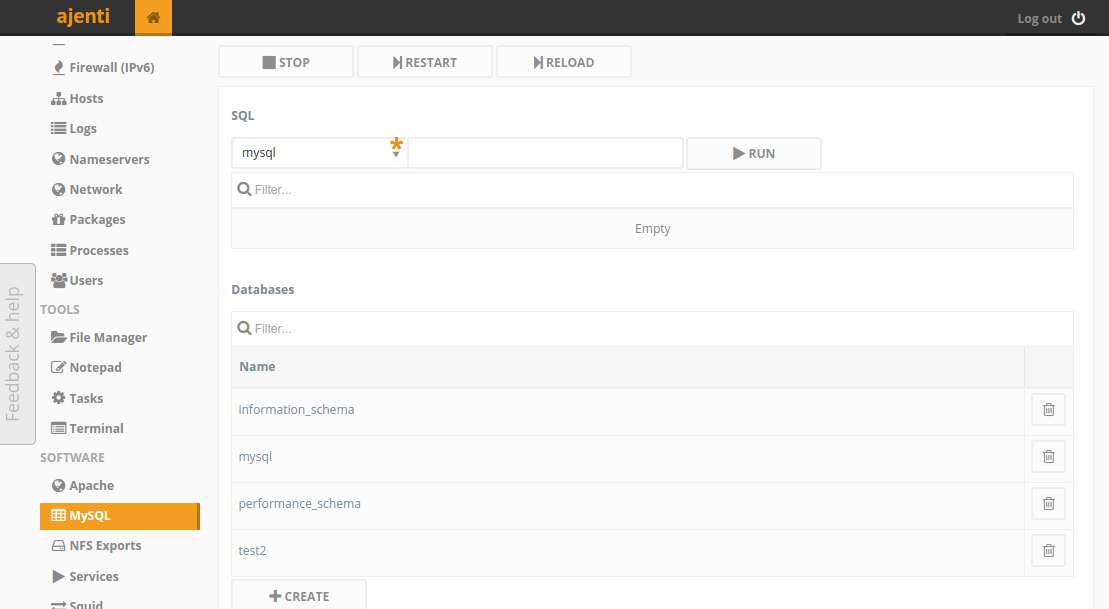Select the performance_schema database name

click(300, 504)
